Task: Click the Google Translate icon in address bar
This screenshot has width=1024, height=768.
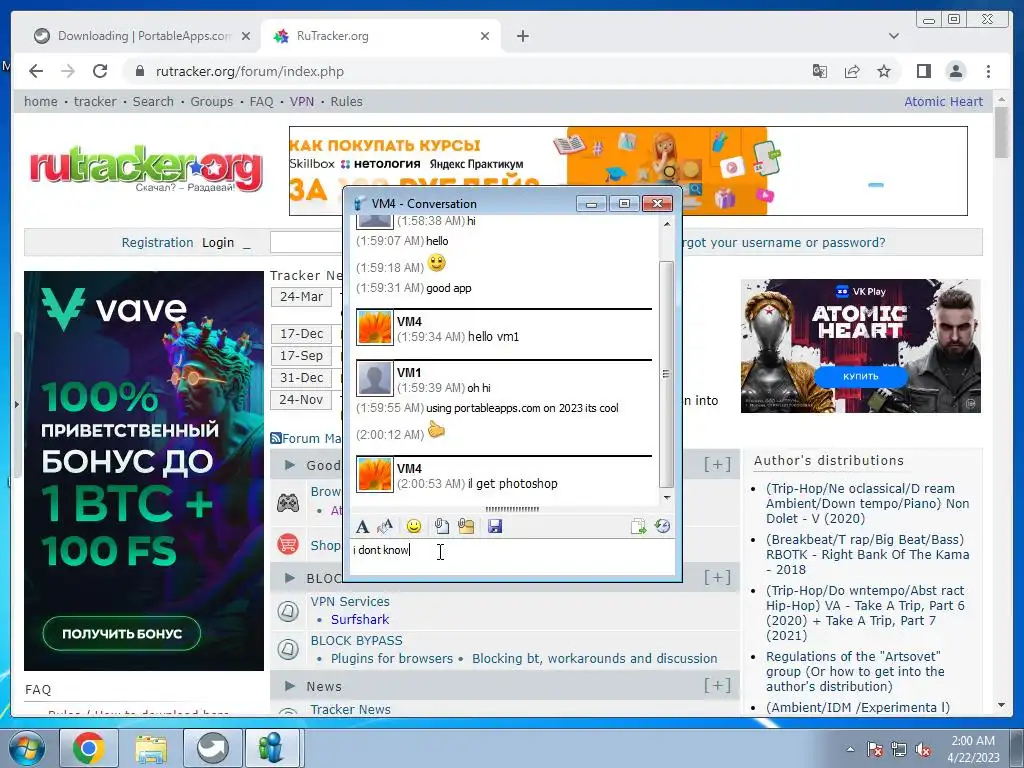Action: pos(820,71)
